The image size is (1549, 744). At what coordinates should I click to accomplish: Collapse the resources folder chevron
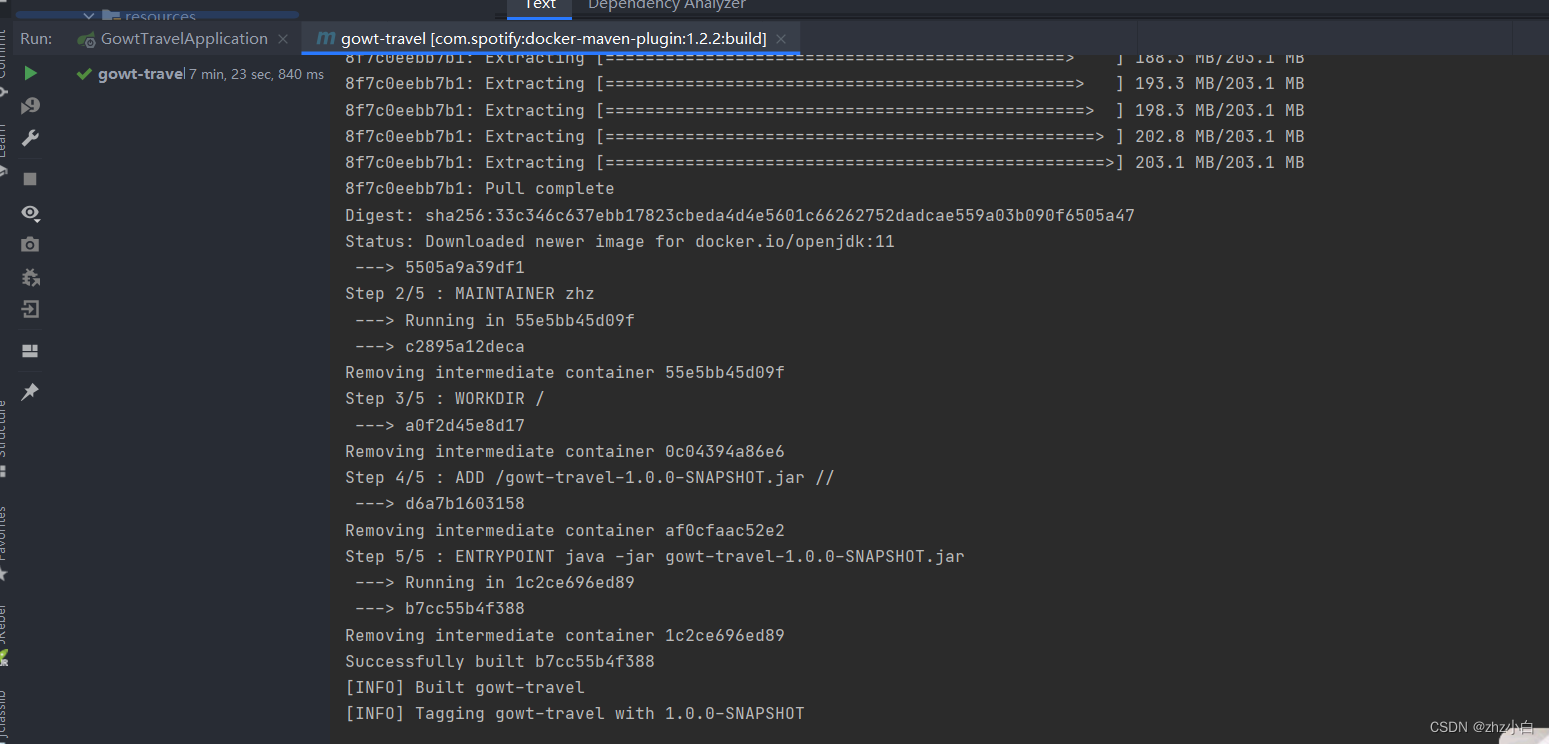[88, 15]
